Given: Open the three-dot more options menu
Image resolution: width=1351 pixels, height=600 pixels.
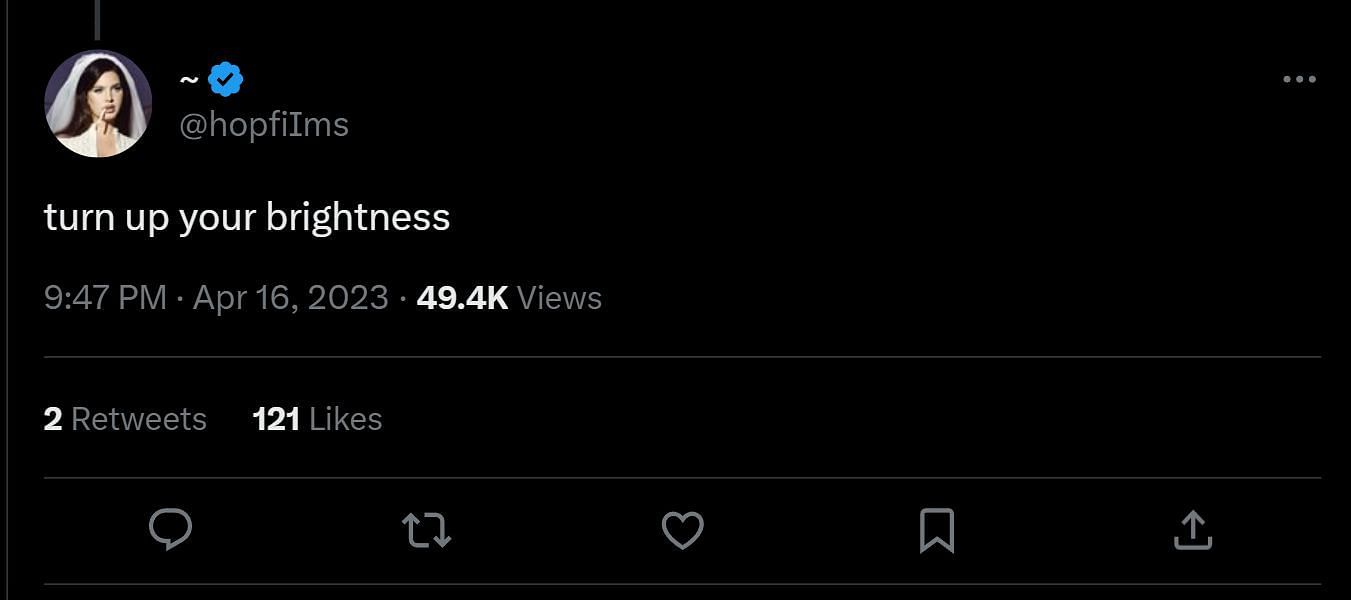Looking at the screenshot, I should (1299, 79).
